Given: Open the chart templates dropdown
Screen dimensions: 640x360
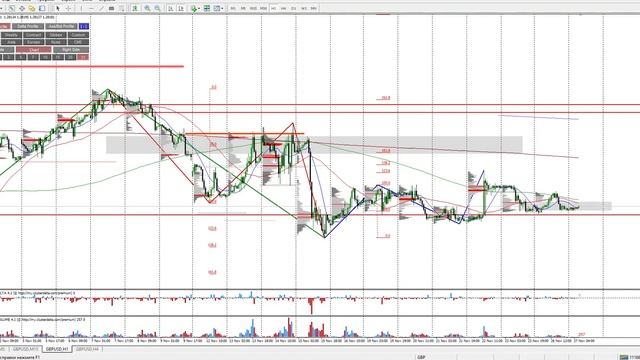Looking at the screenshot, I should pos(218,8).
